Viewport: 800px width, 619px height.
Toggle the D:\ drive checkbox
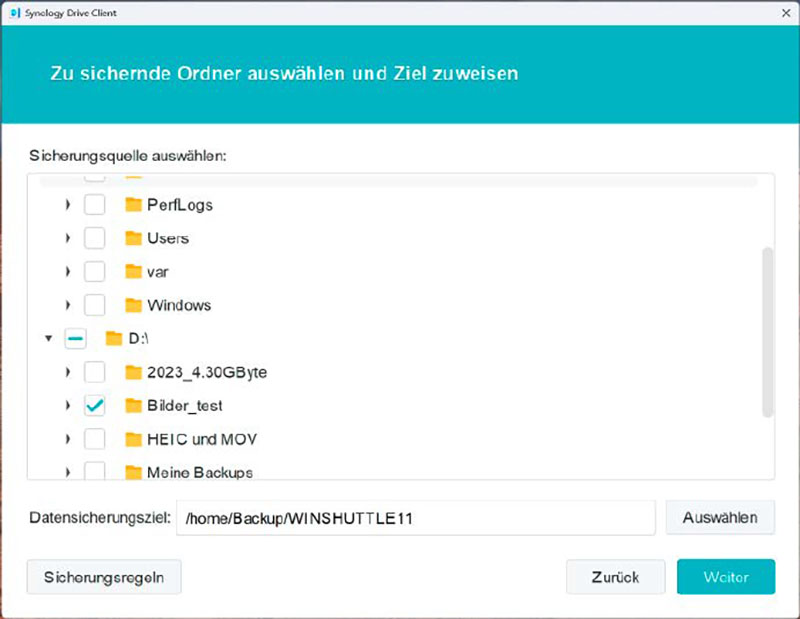(75, 339)
